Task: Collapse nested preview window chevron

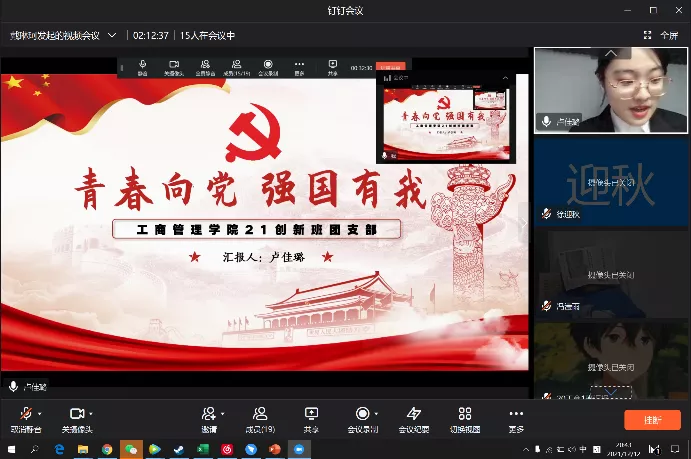Action: pyautogui.click(x=505, y=78)
